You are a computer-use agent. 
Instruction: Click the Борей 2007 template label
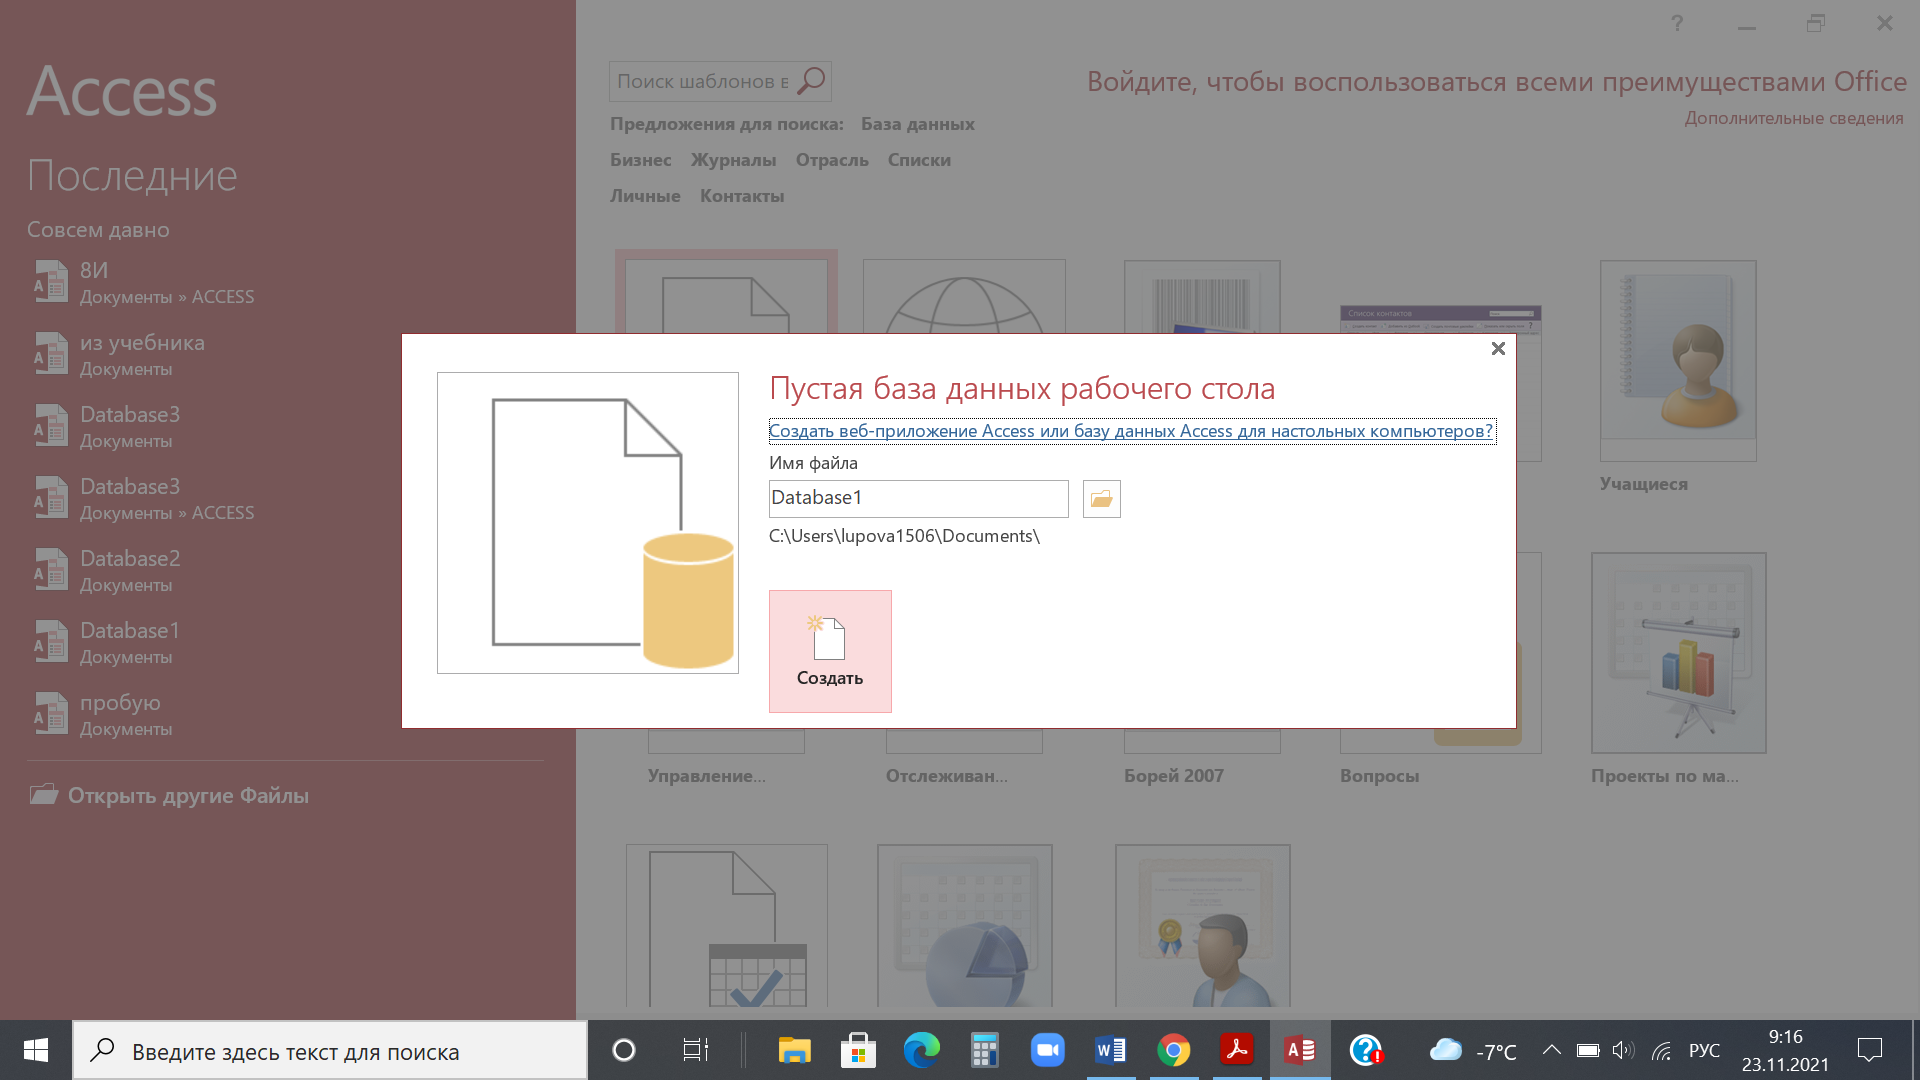1173,776
